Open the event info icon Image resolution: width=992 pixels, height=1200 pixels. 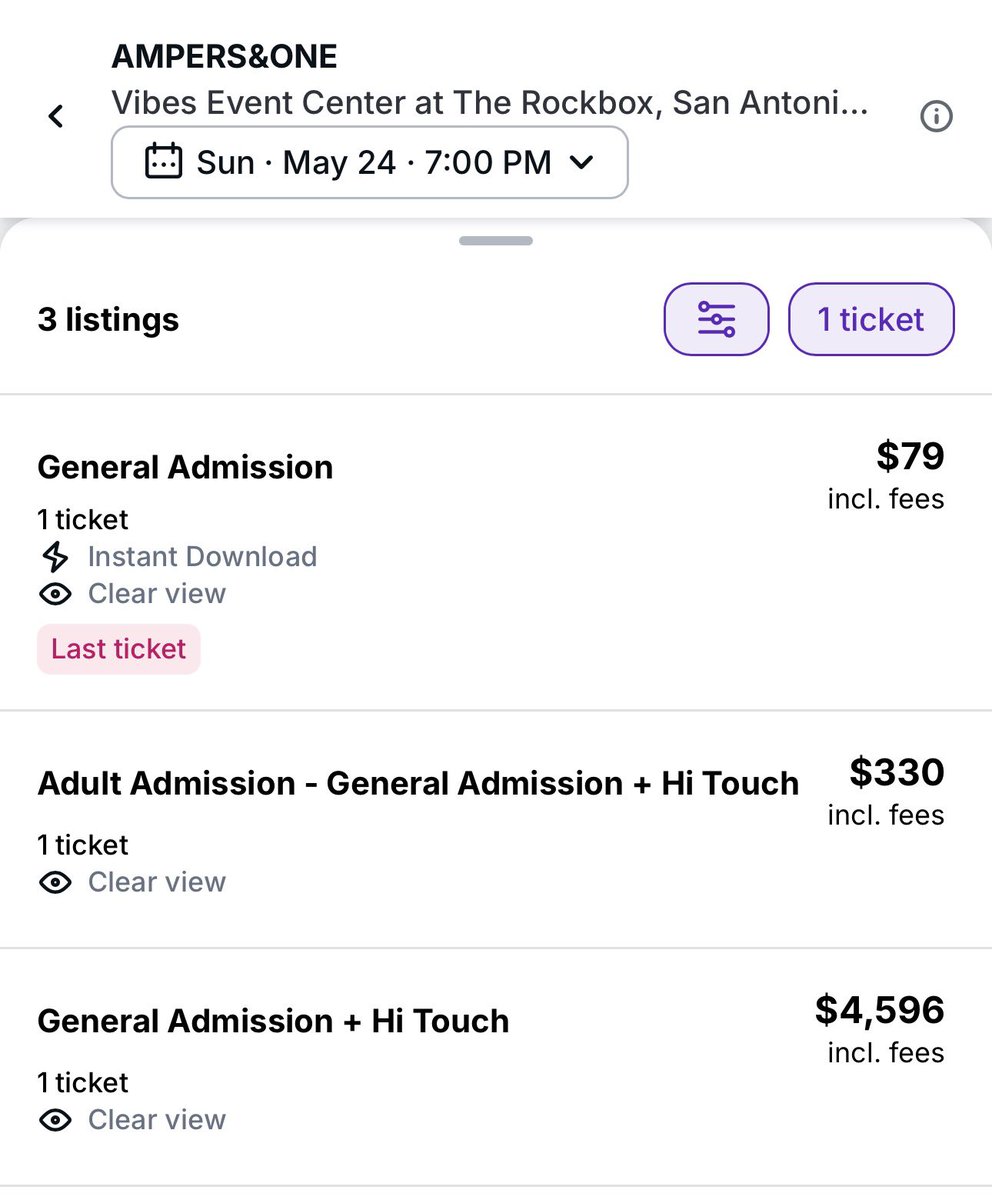(x=935, y=117)
